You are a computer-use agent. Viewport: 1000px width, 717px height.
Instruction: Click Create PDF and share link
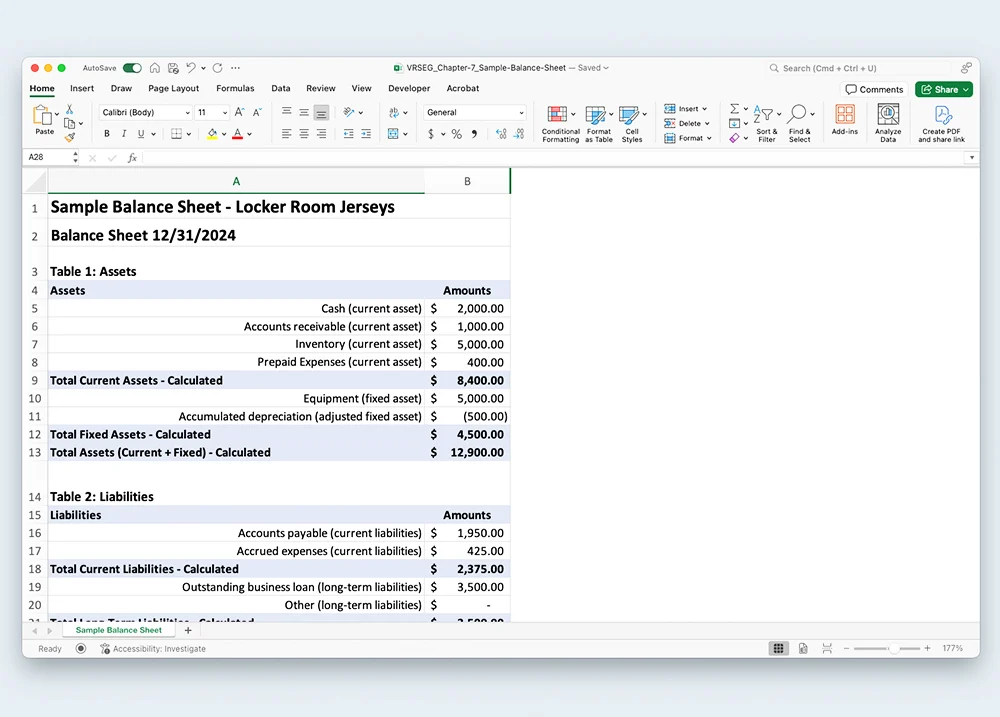pyautogui.click(x=942, y=124)
